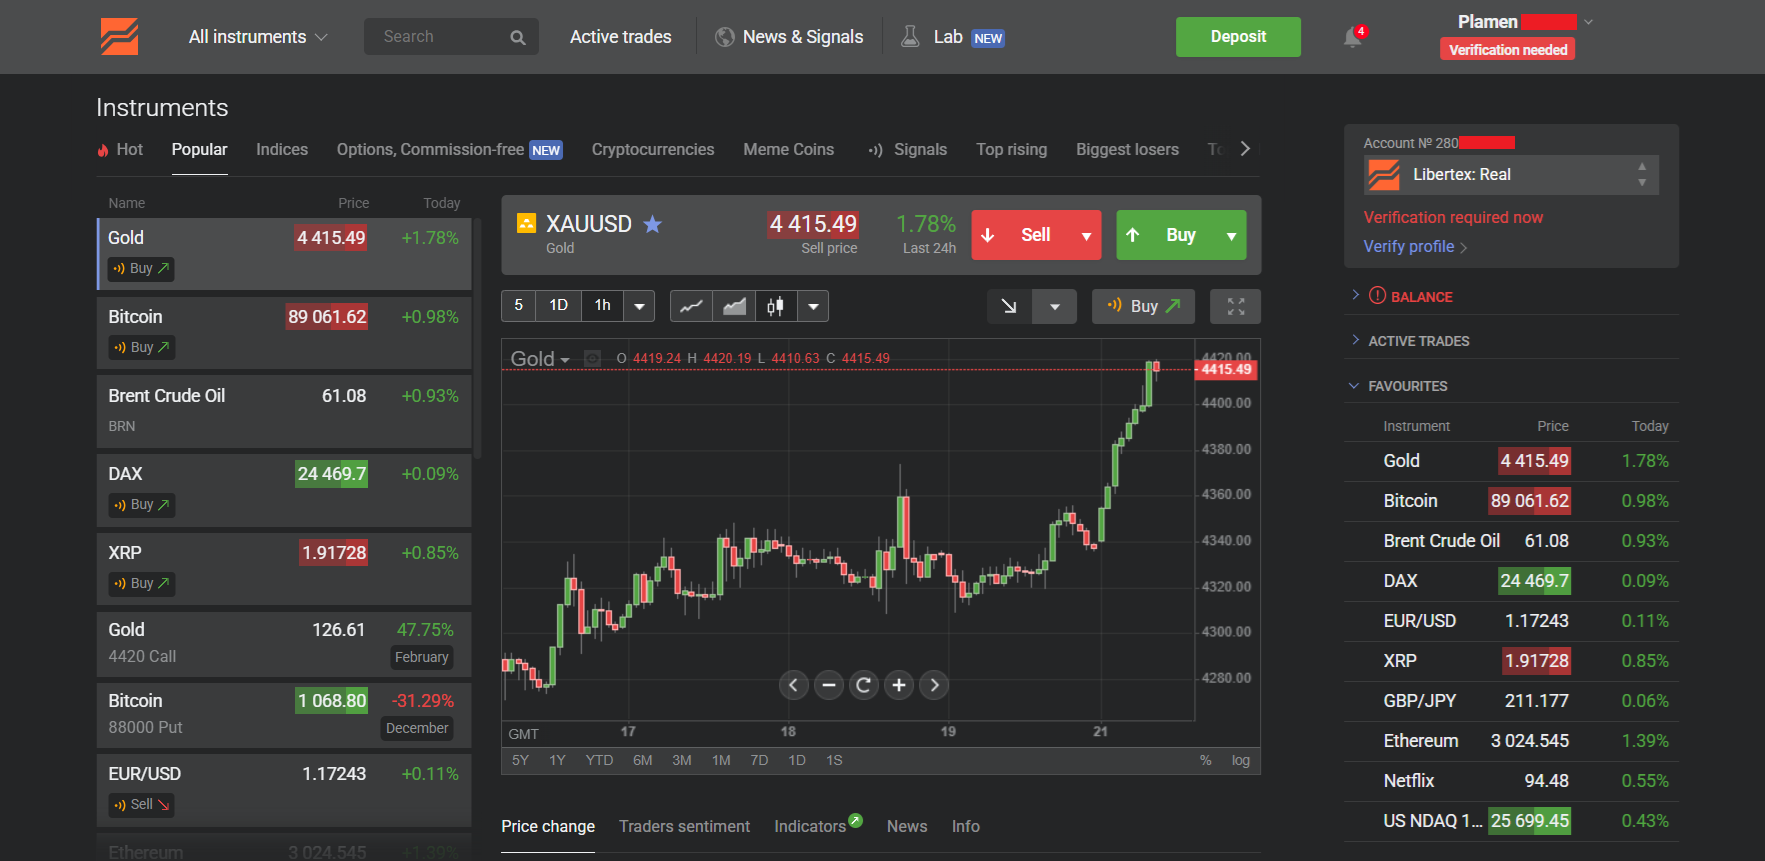This screenshot has height=861, width=1765.
Task: Set chart range to YTD
Action: (x=599, y=761)
